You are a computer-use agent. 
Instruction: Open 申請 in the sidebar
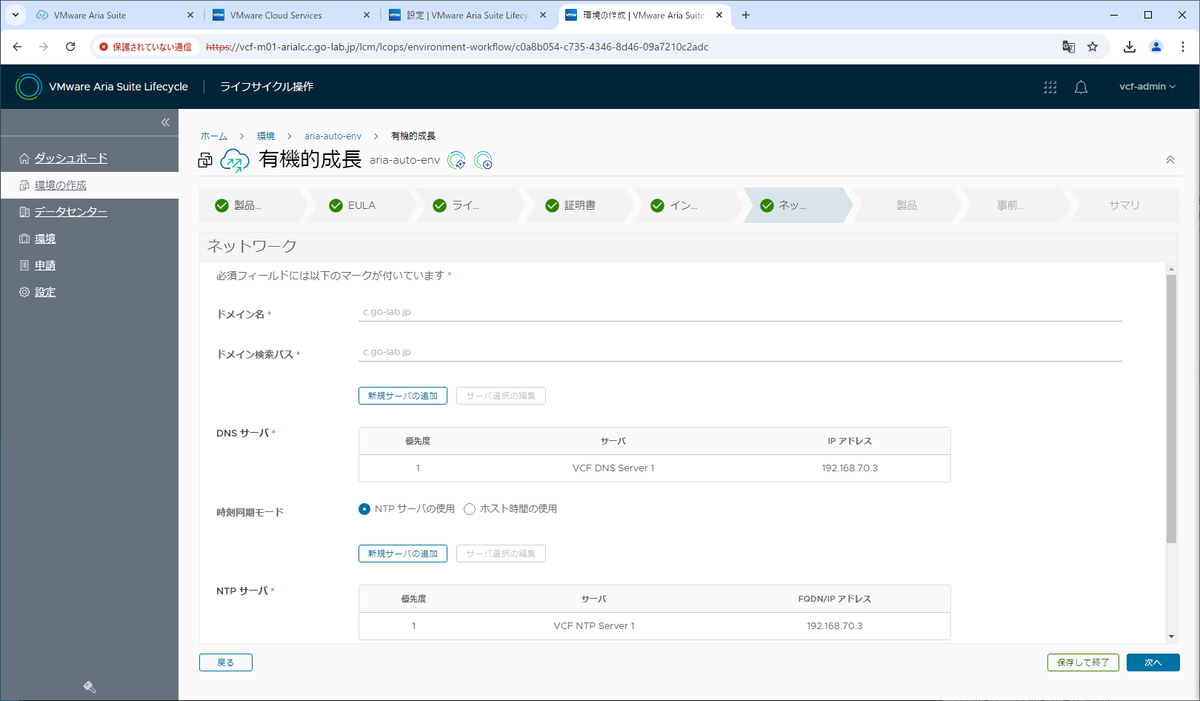coord(45,265)
